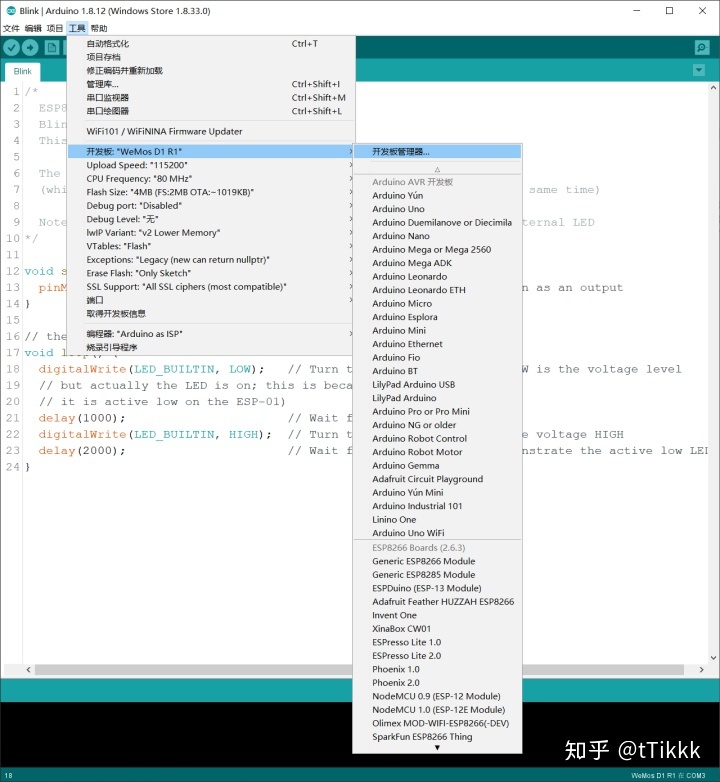
Task: Select NodeMCU 1.0 (ESP-12E Module) board
Action: point(437,710)
